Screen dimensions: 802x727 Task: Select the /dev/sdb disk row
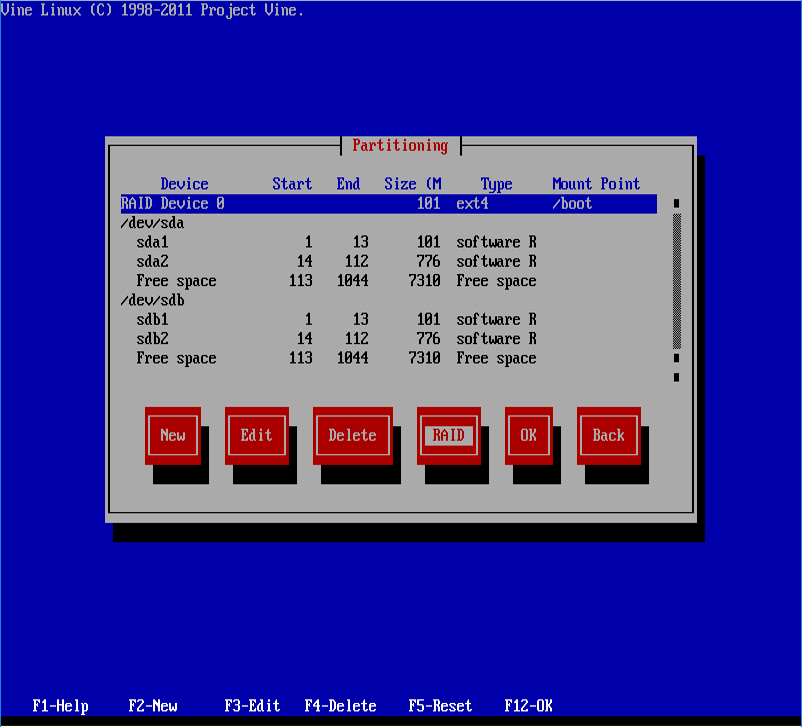[x=389, y=300]
